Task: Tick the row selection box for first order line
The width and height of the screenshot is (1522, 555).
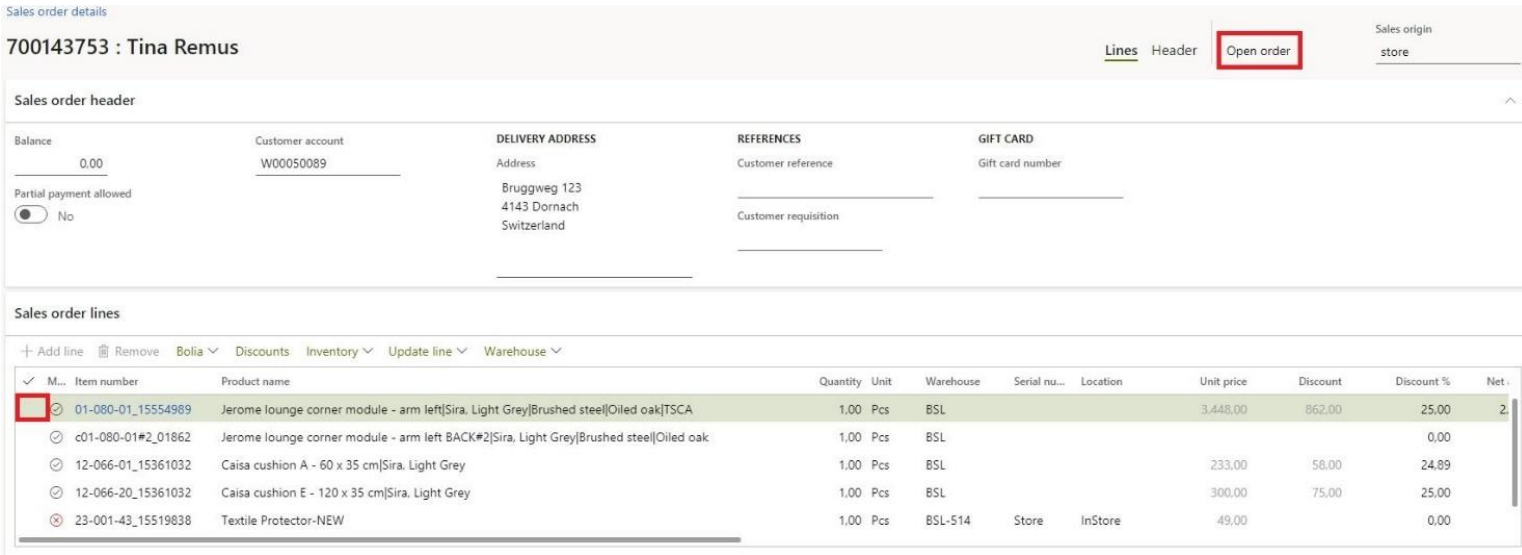Action: click(x=32, y=409)
